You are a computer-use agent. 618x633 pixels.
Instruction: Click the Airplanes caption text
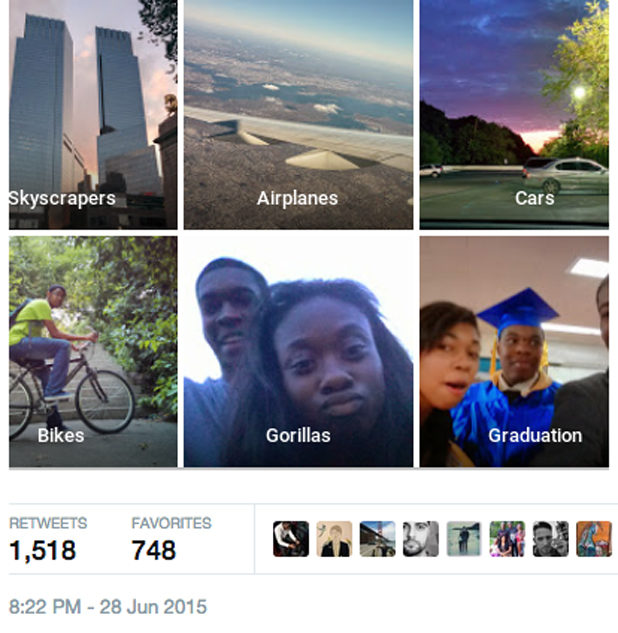click(297, 198)
